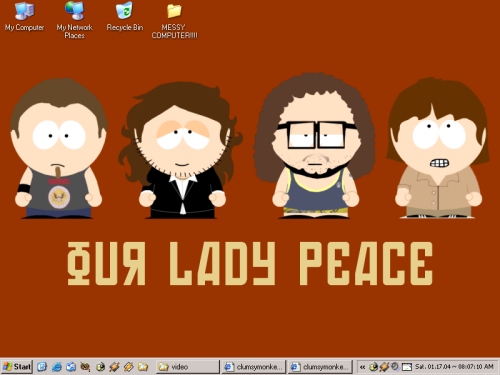Screen dimensions: 500x375
Task: Select the MESSY COMPUTER!!!! folder icon
Action: [x=174, y=21]
